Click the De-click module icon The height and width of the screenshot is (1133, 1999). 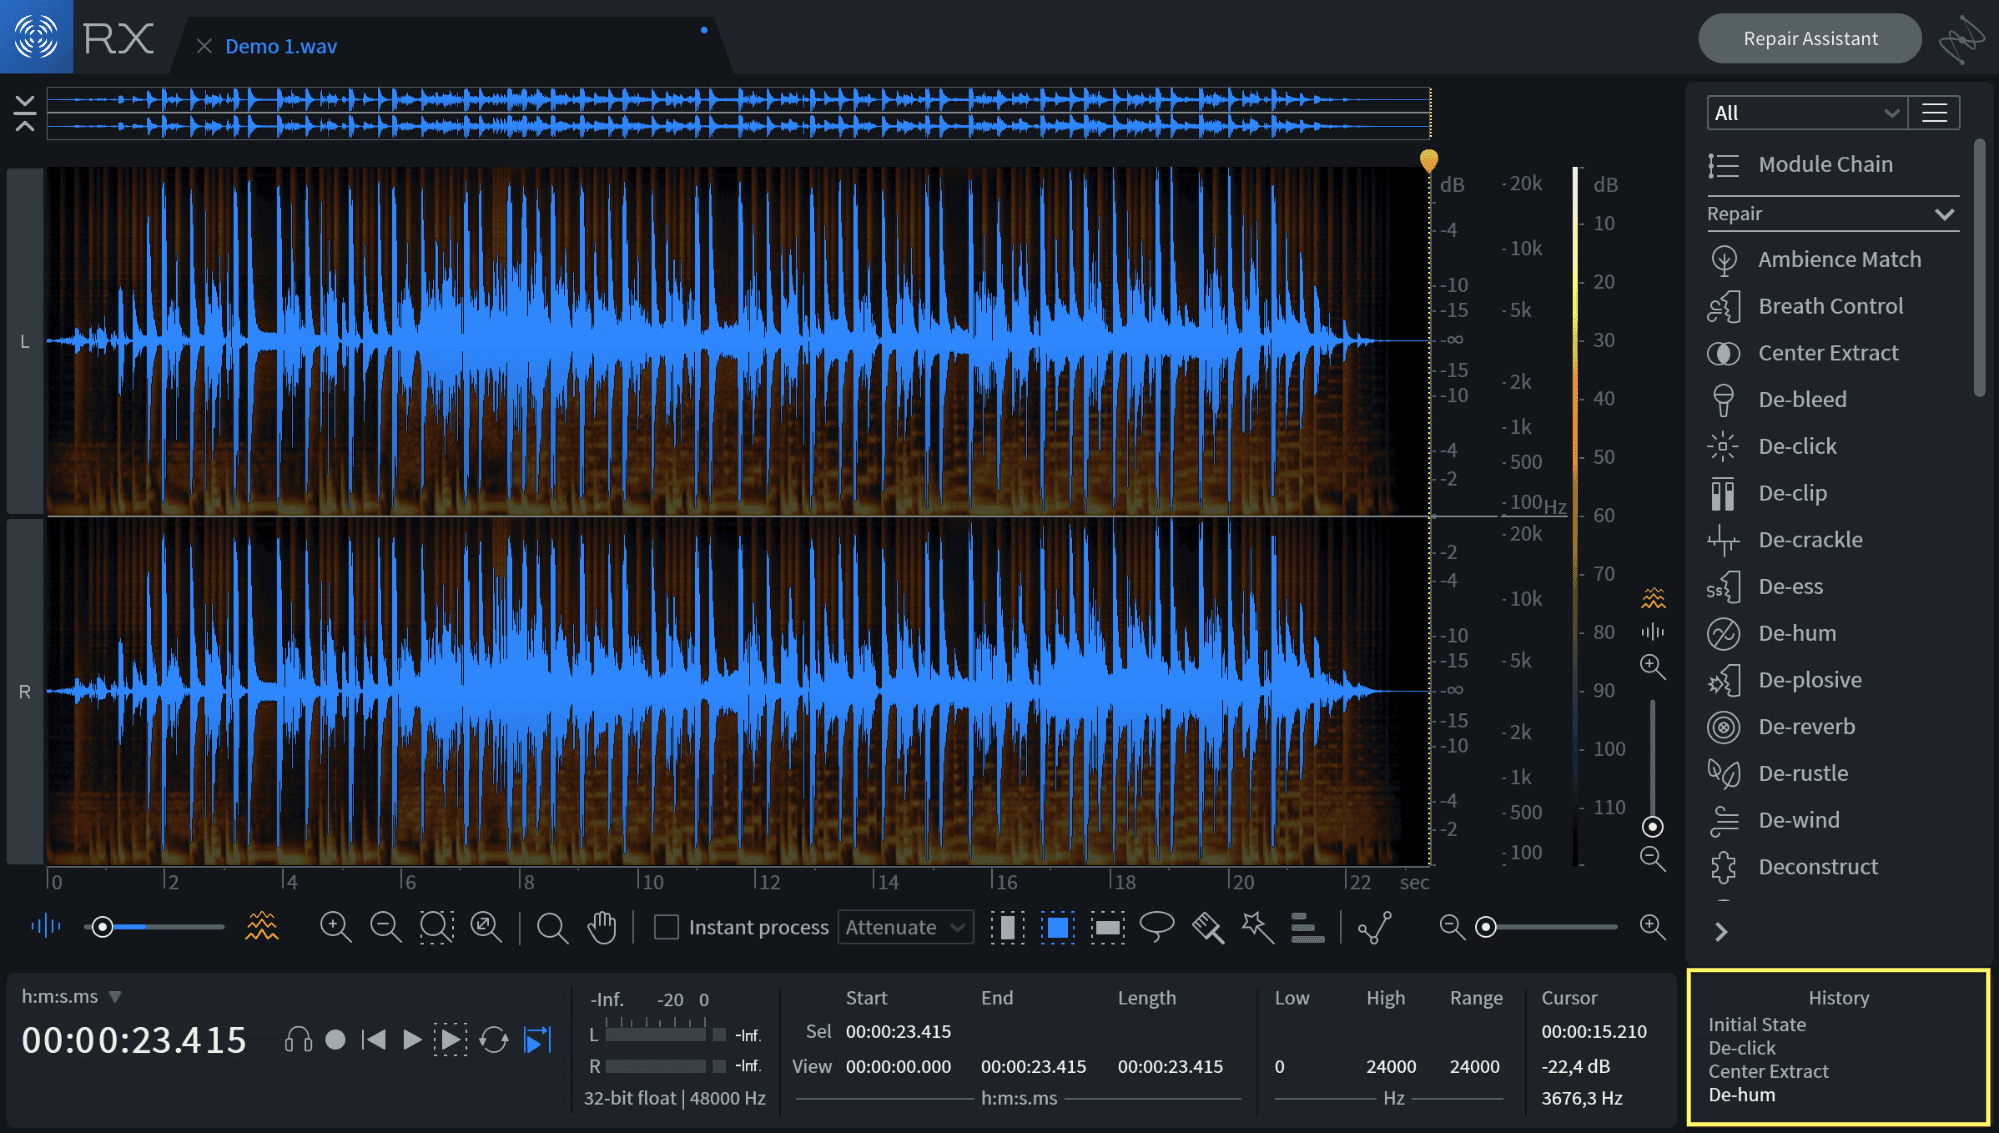(x=1723, y=446)
